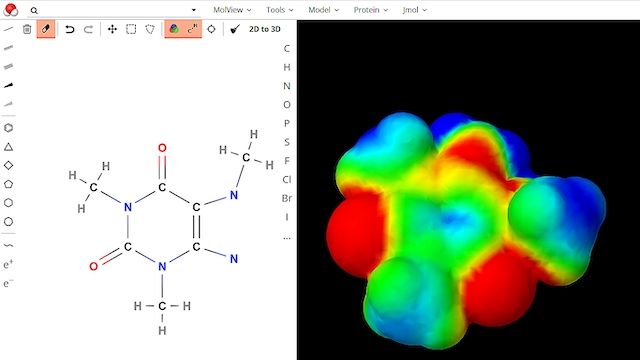Choose the lasso selection tool

coord(150,29)
